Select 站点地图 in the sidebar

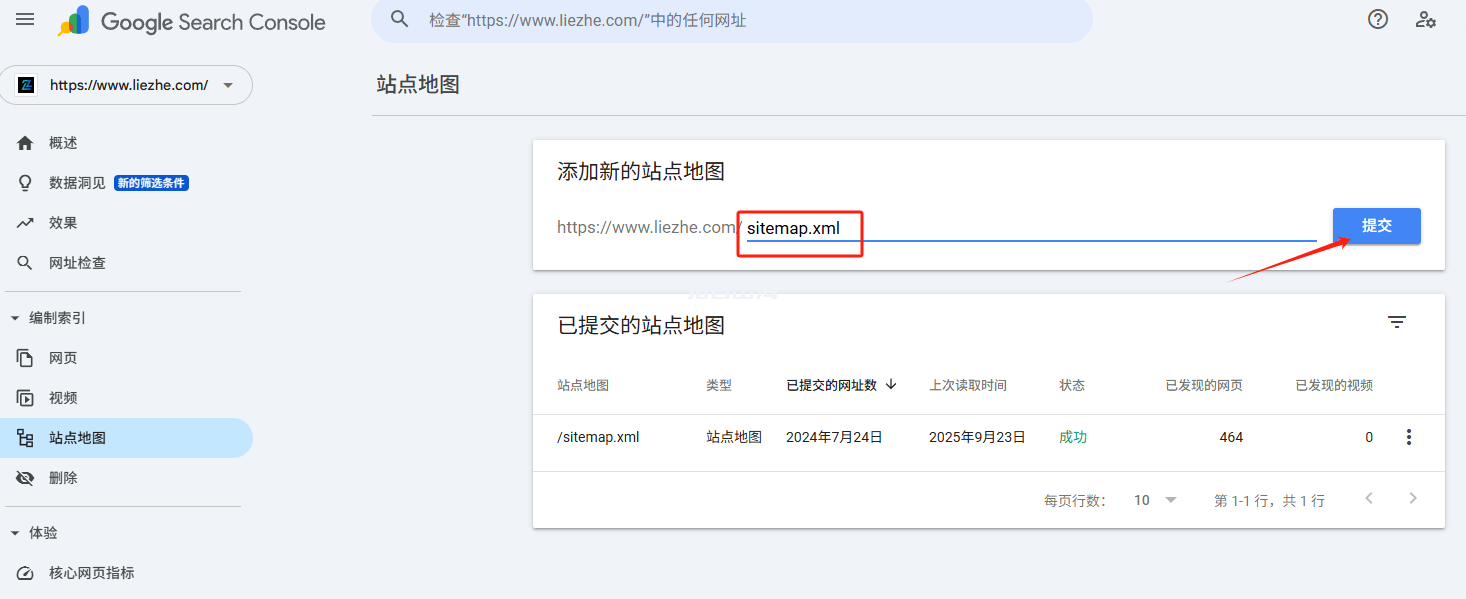click(126, 438)
